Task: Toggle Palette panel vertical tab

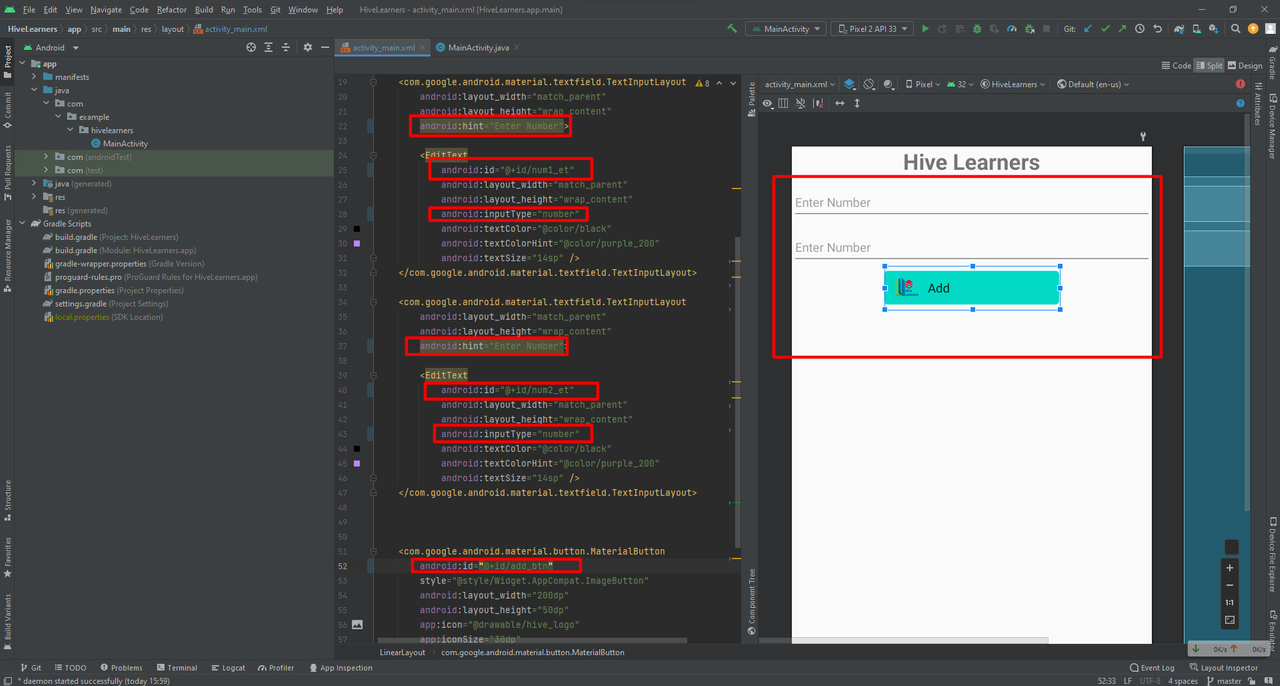Action: pyautogui.click(x=751, y=100)
